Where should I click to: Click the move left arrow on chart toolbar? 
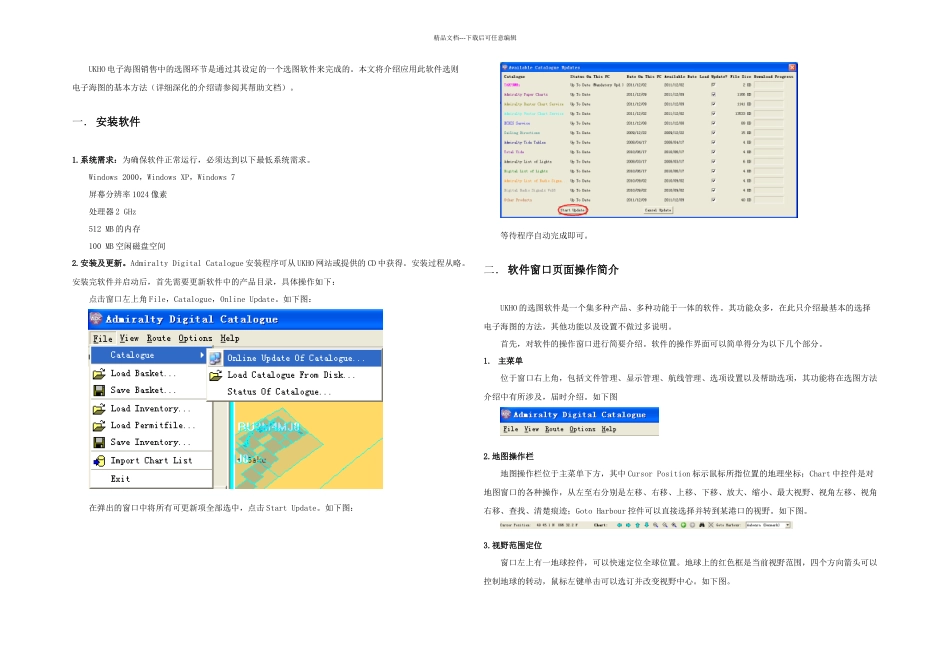[619, 525]
